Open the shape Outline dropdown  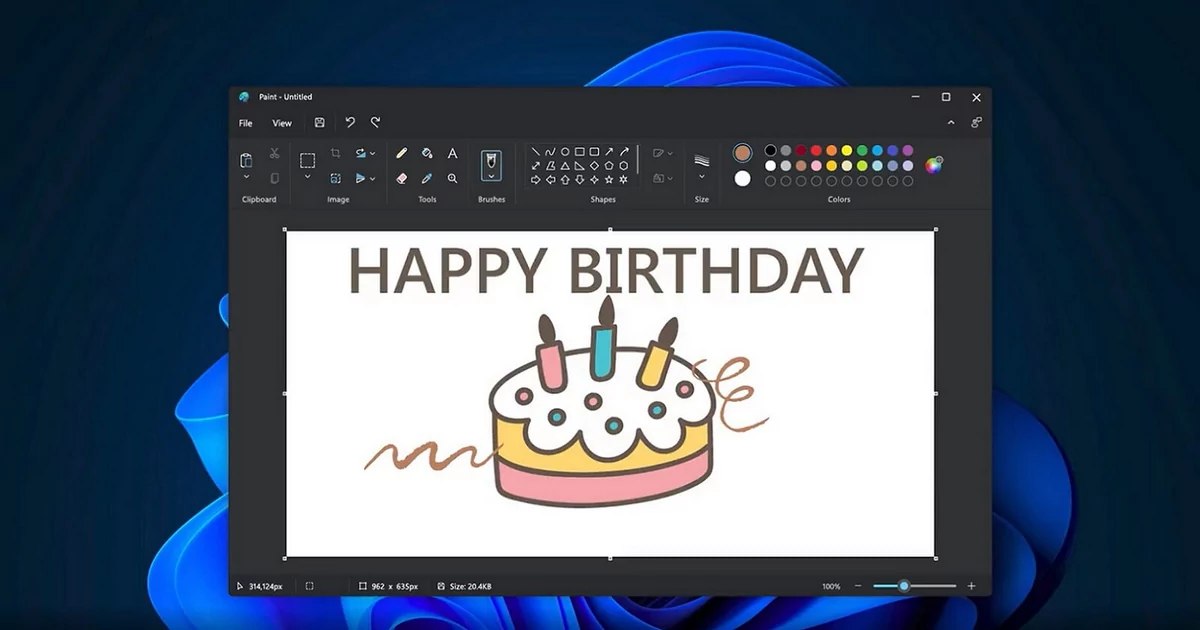coord(670,152)
